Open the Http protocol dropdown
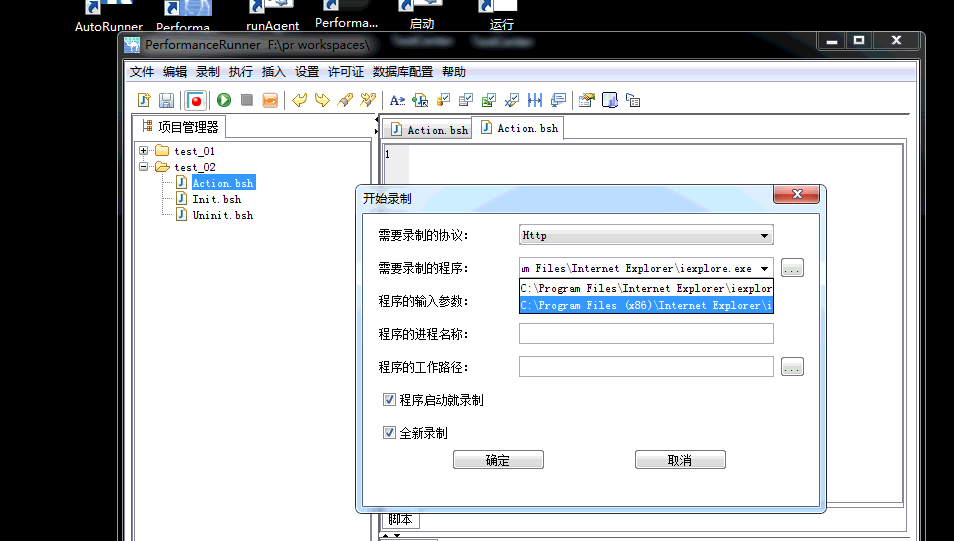The height and width of the screenshot is (541, 954). click(x=646, y=236)
